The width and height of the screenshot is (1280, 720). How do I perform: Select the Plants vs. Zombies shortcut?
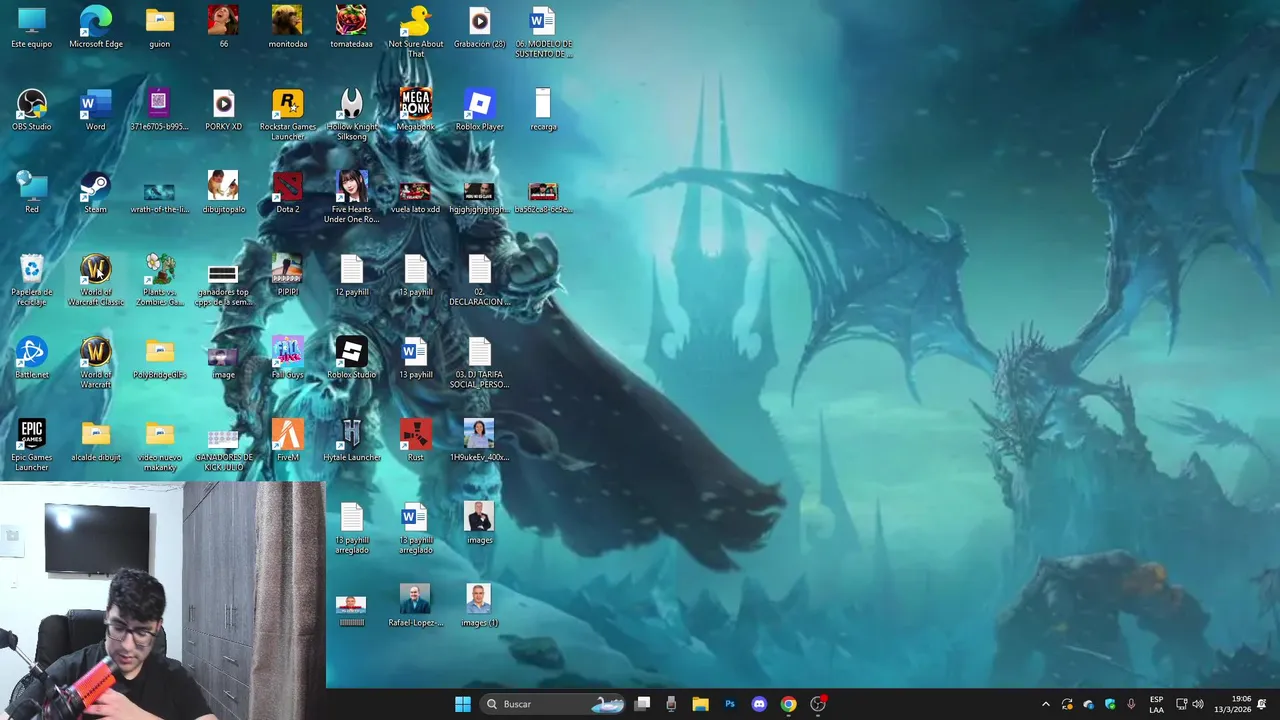[x=159, y=280]
